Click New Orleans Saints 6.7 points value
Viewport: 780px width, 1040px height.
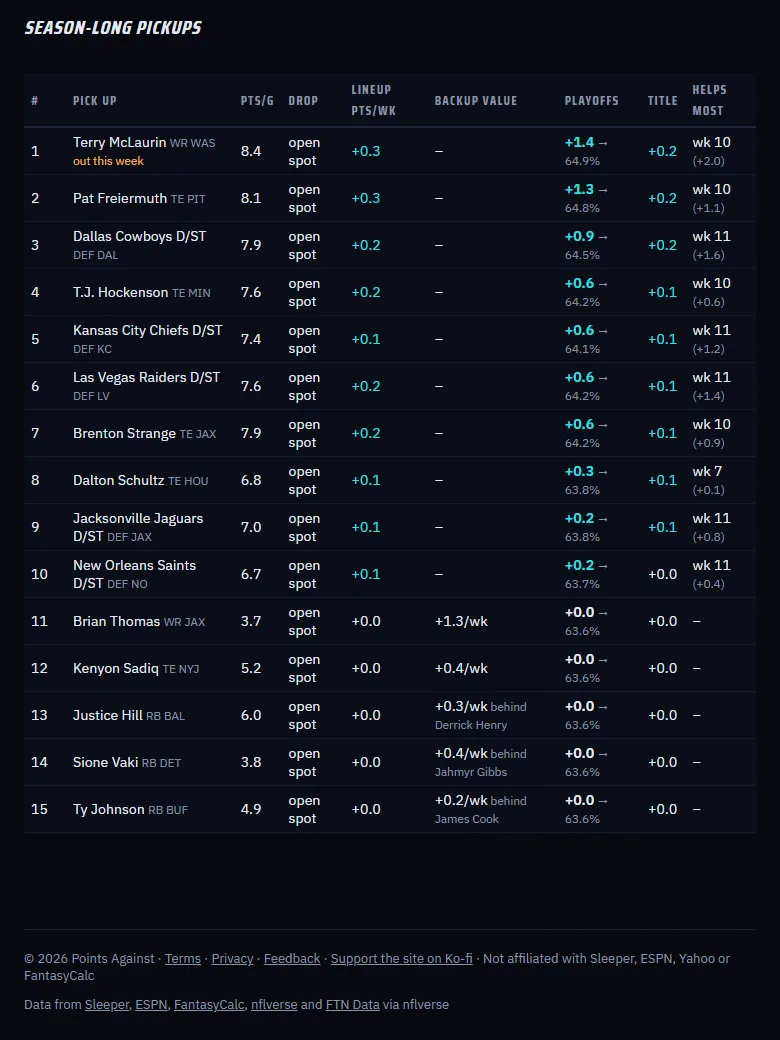(251, 574)
